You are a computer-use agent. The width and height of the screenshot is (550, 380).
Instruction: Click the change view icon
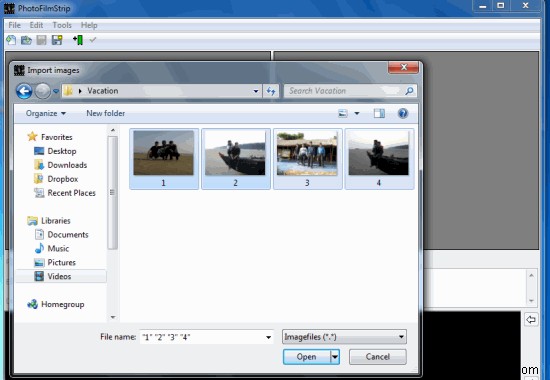click(x=343, y=113)
